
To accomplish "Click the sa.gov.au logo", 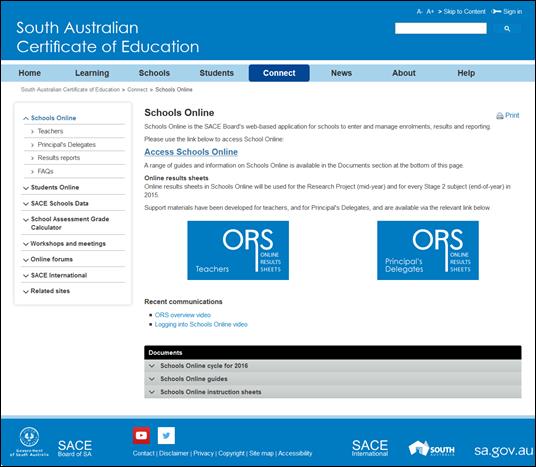I will point(503,450).
